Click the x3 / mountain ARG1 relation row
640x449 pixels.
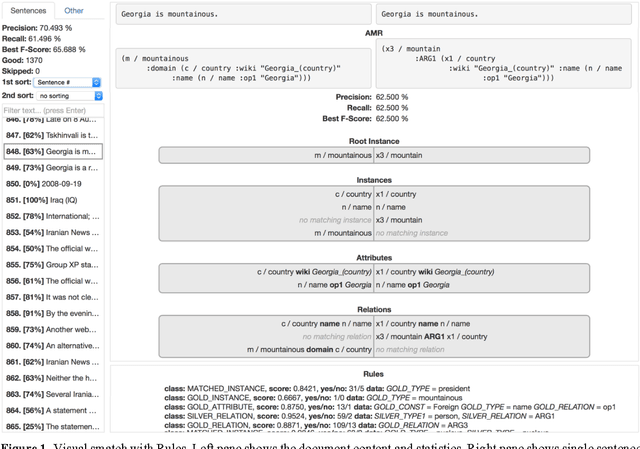click(481, 337)
